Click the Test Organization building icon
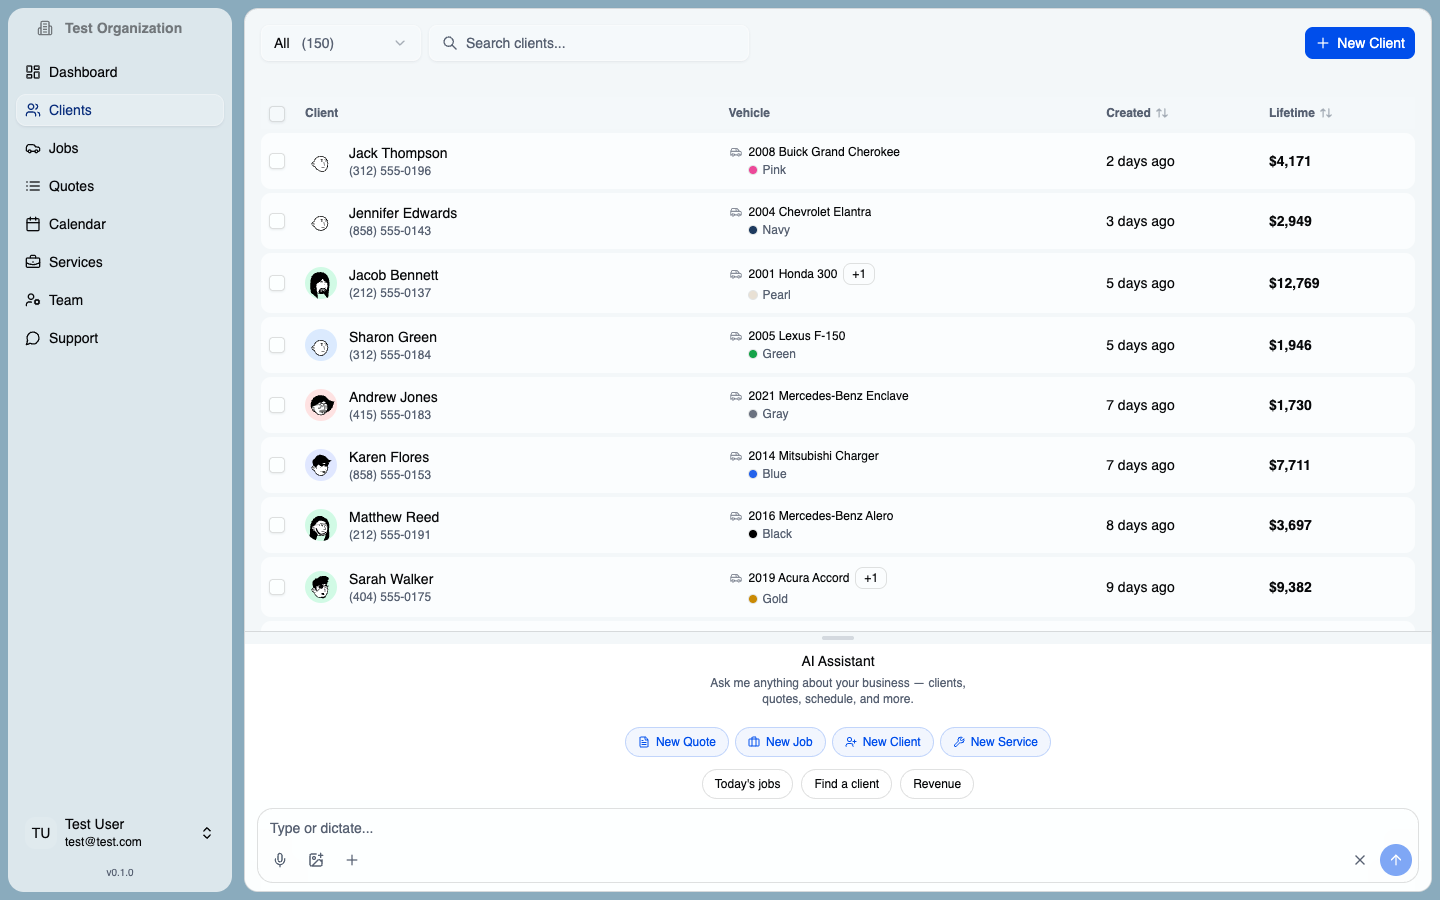1440x900 pixels. pos(45,28)
